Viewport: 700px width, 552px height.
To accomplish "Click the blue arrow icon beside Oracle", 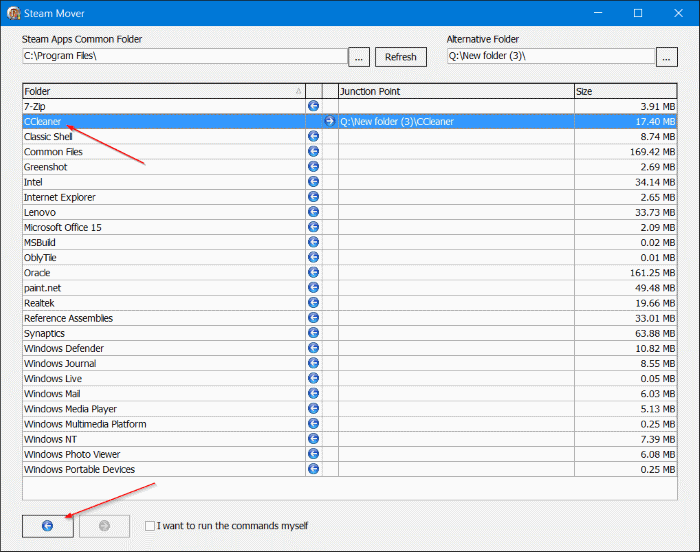I will 313,272.
